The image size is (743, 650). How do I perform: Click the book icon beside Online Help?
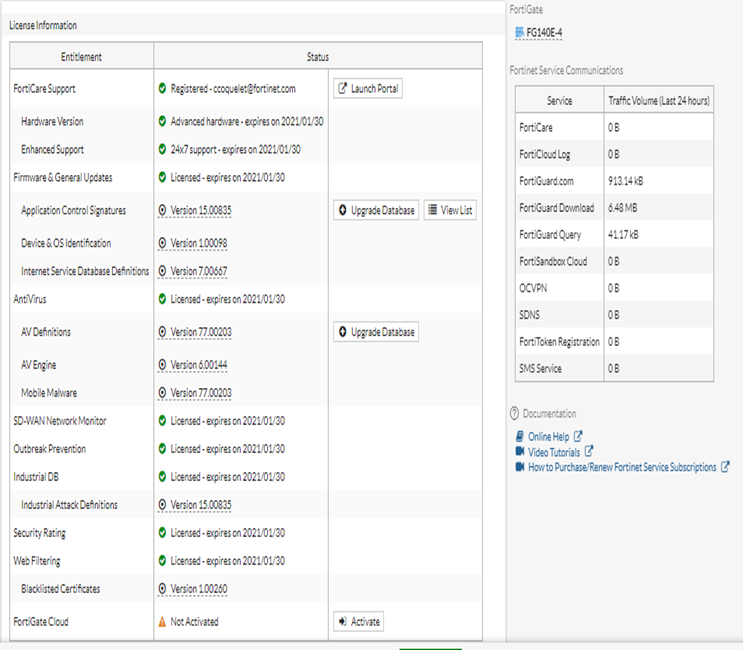coord(519,437)
